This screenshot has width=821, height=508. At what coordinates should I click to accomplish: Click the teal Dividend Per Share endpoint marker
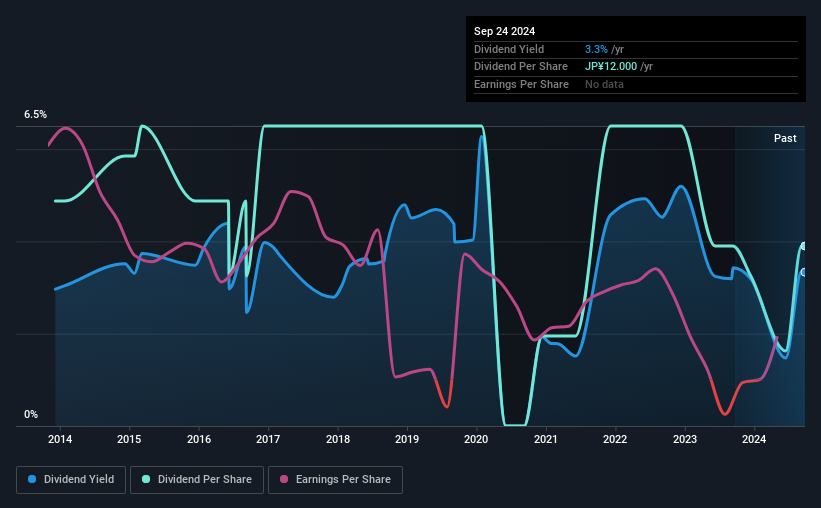coord(804,246)
